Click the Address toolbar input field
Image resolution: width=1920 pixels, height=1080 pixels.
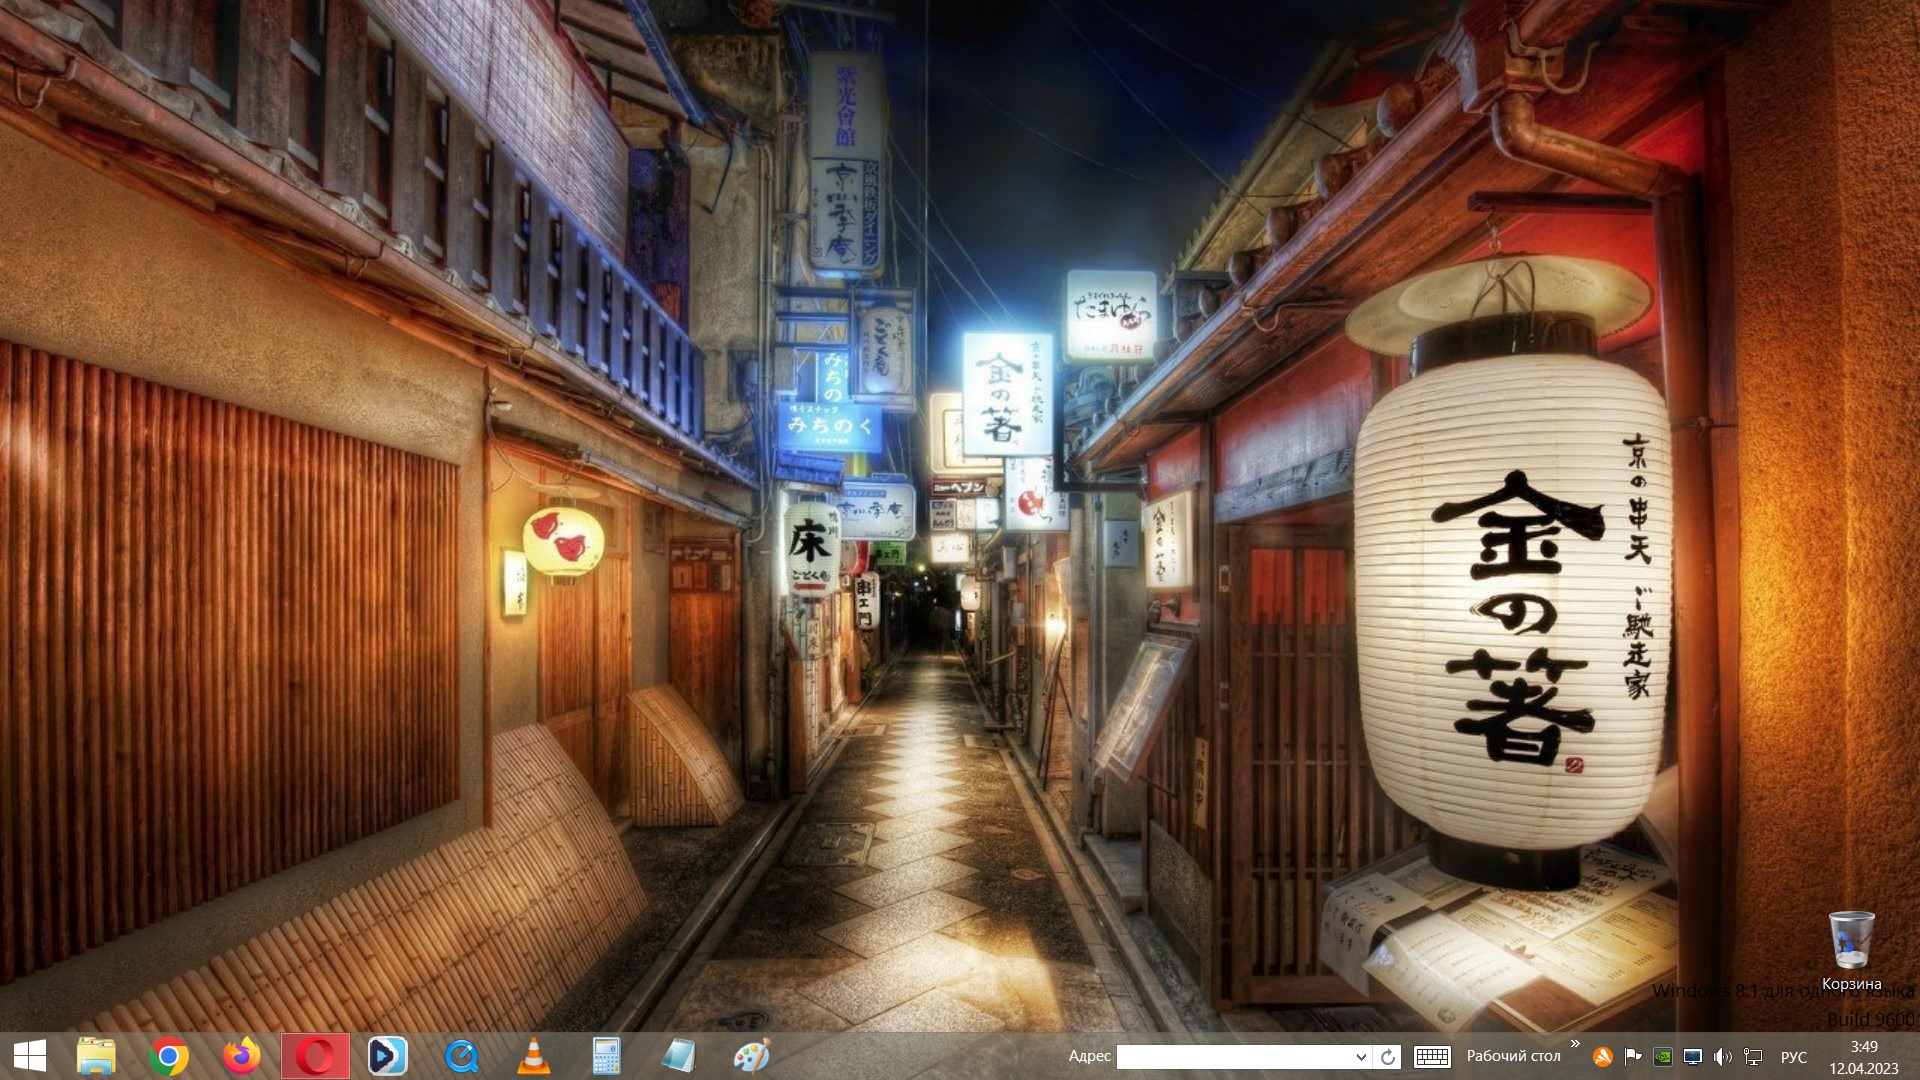(x=1234, y=1057)
